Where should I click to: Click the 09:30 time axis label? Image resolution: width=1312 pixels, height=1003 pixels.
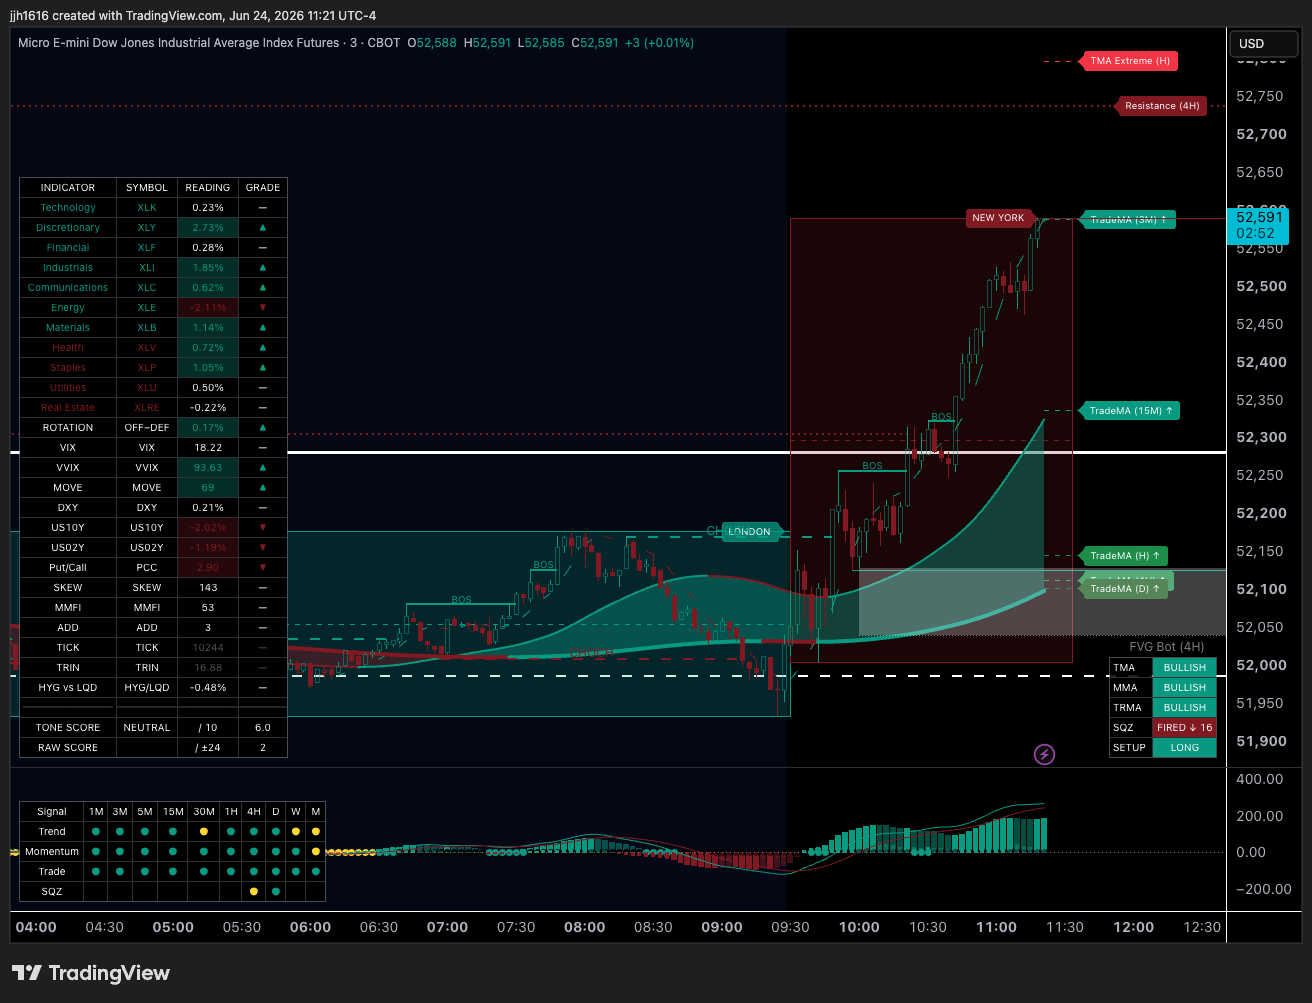(790, 927)
